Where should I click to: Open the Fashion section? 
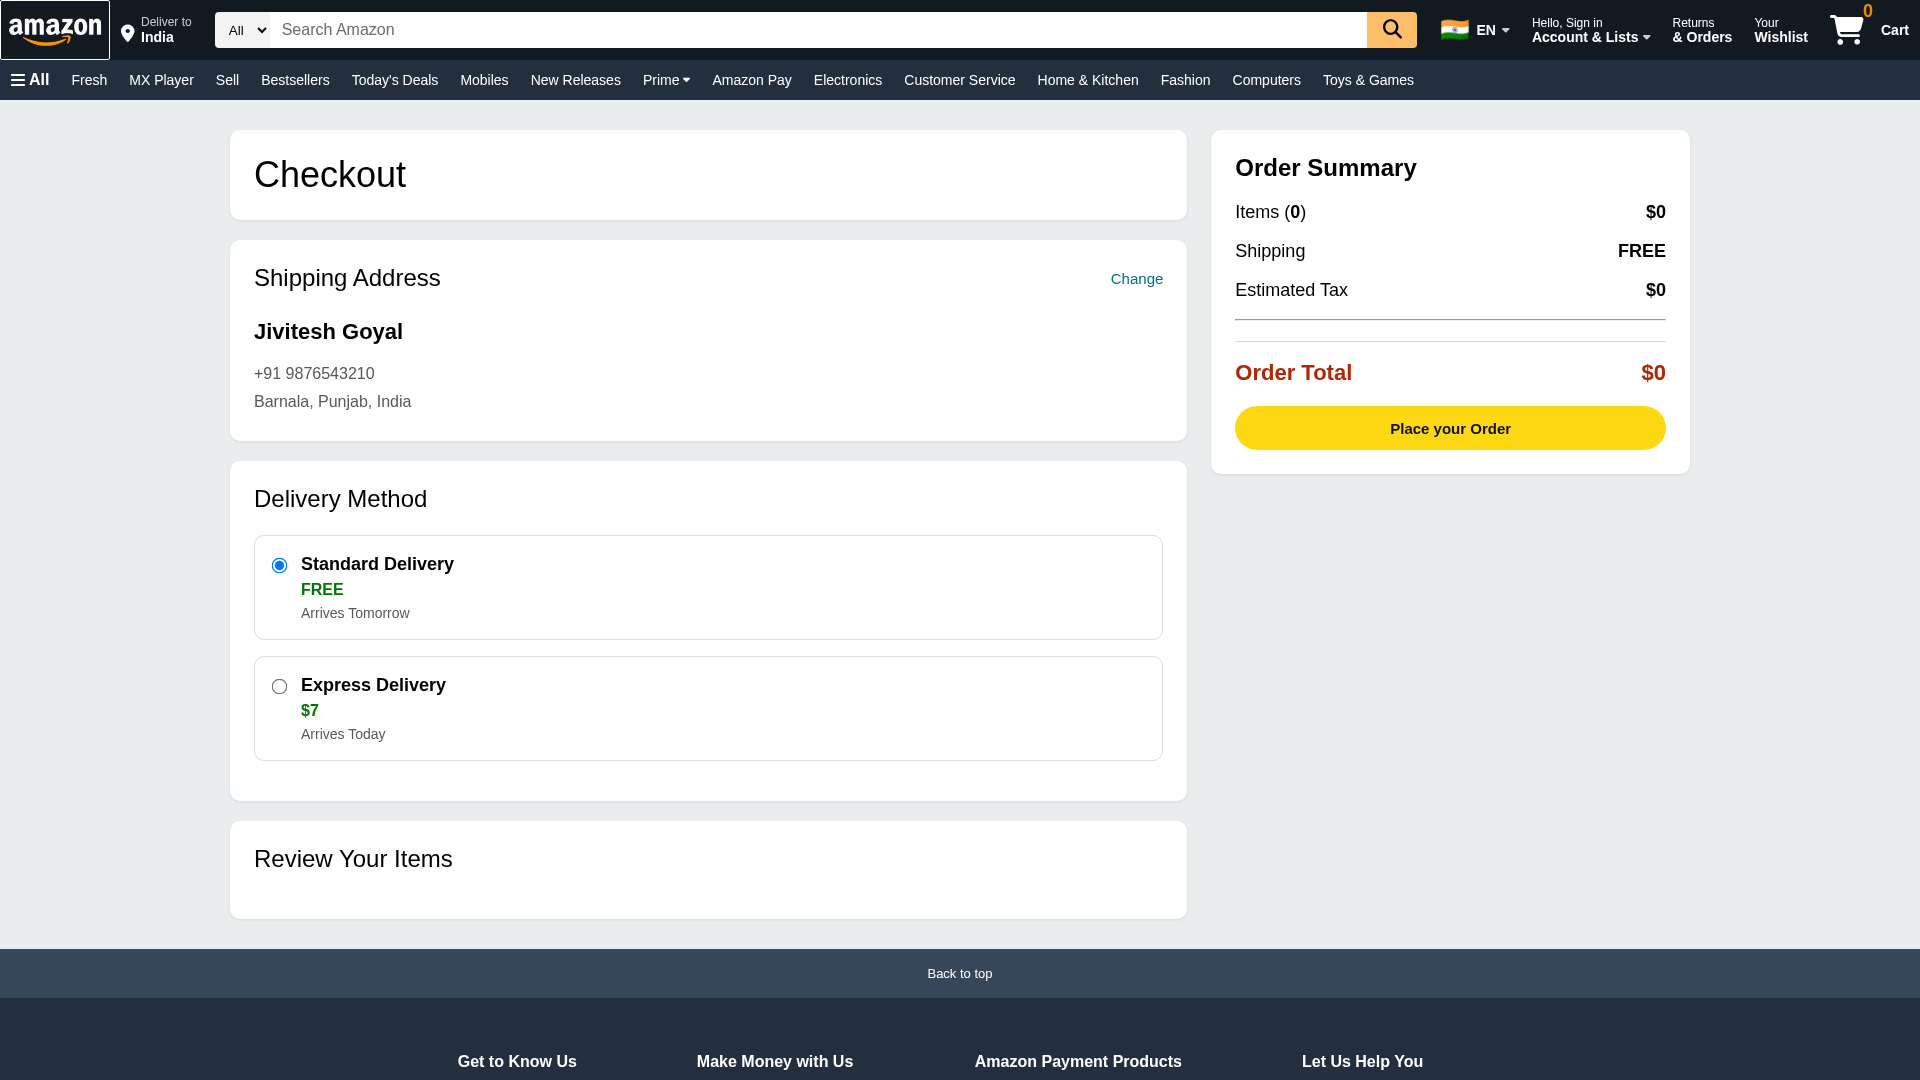(x=1185, y=80)
